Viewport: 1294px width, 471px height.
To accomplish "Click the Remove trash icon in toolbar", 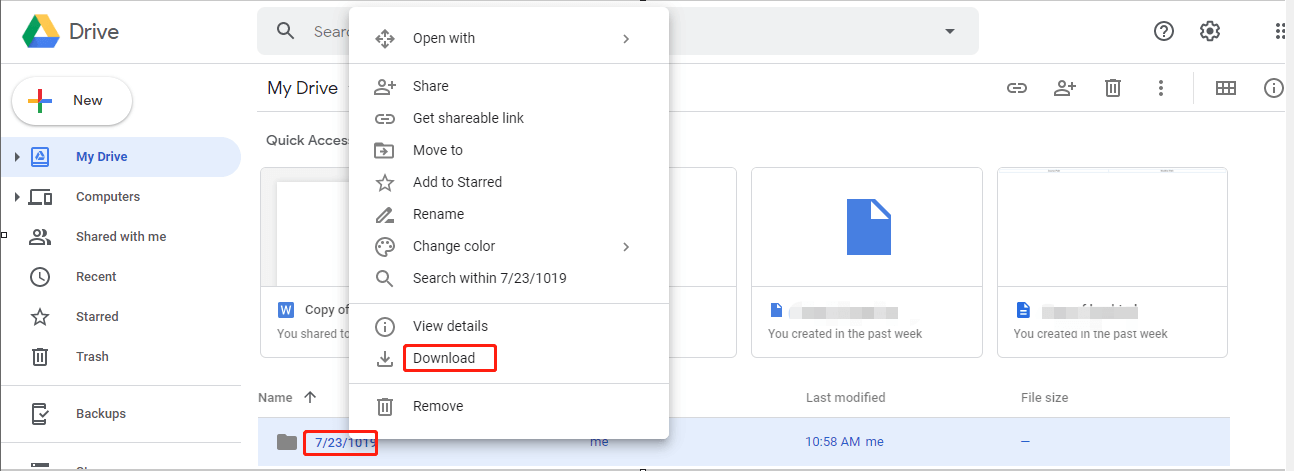I will pos(1113,88).
